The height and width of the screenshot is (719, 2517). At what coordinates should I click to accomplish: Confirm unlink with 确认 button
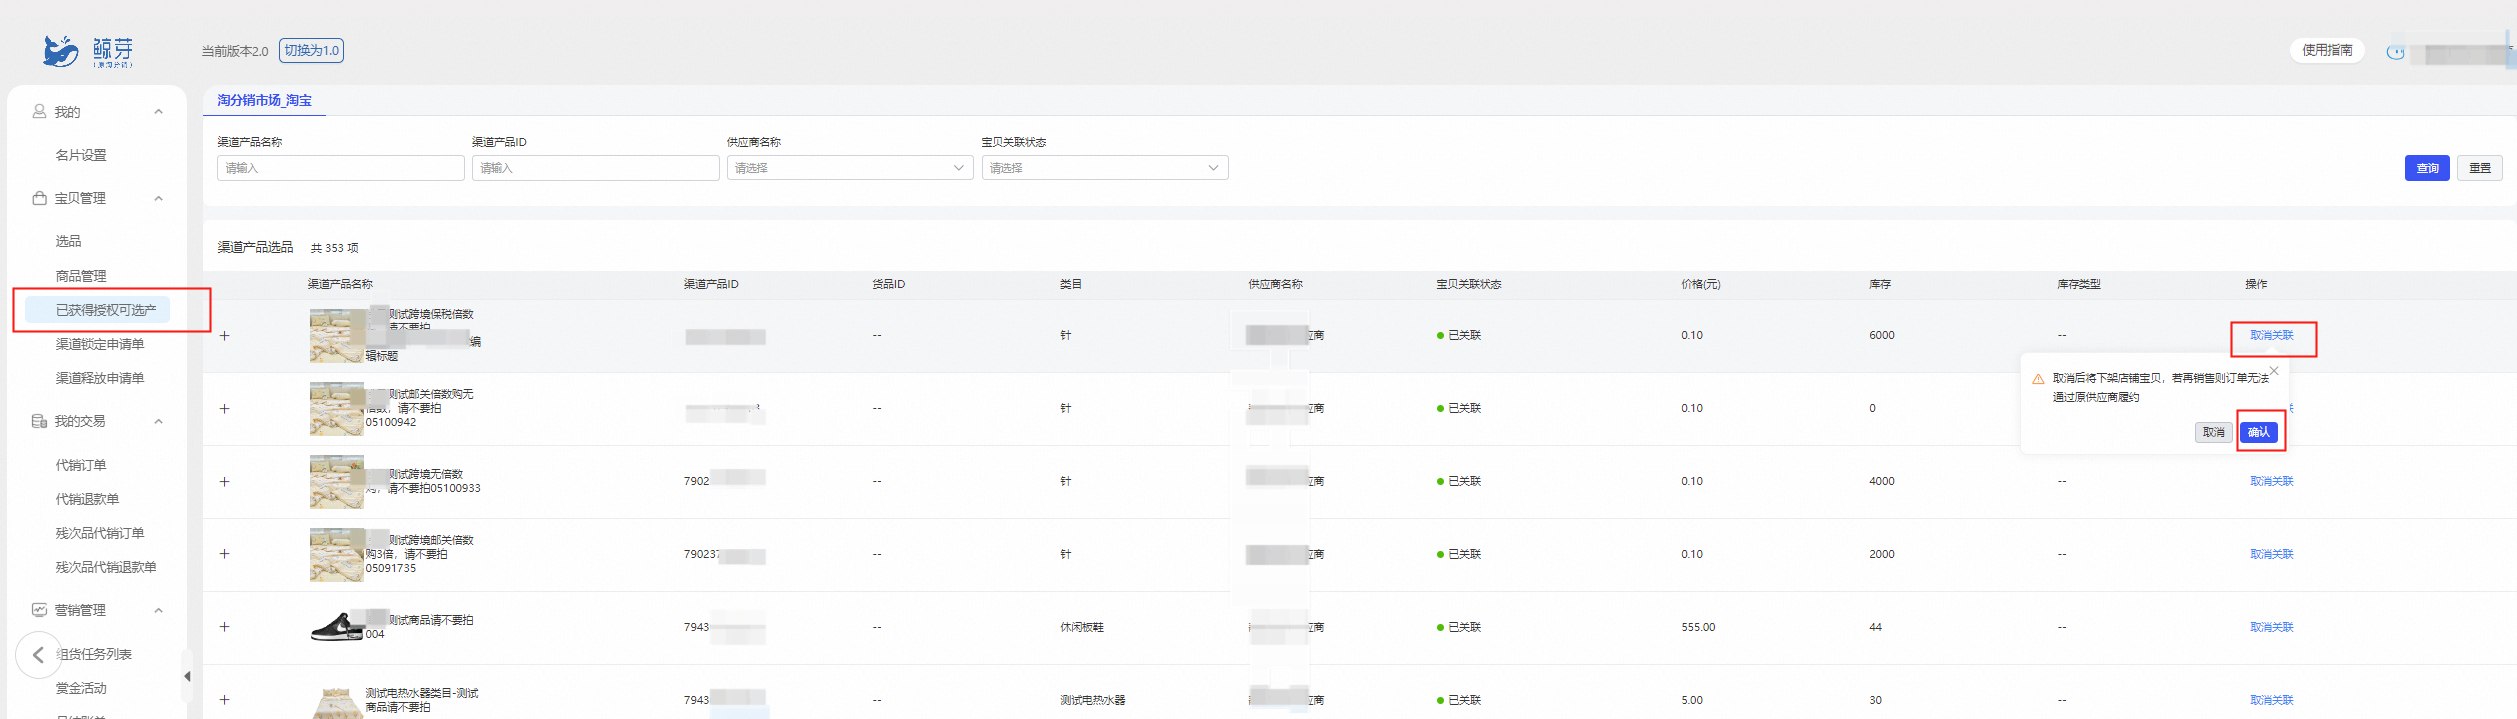pos(2259,432)
